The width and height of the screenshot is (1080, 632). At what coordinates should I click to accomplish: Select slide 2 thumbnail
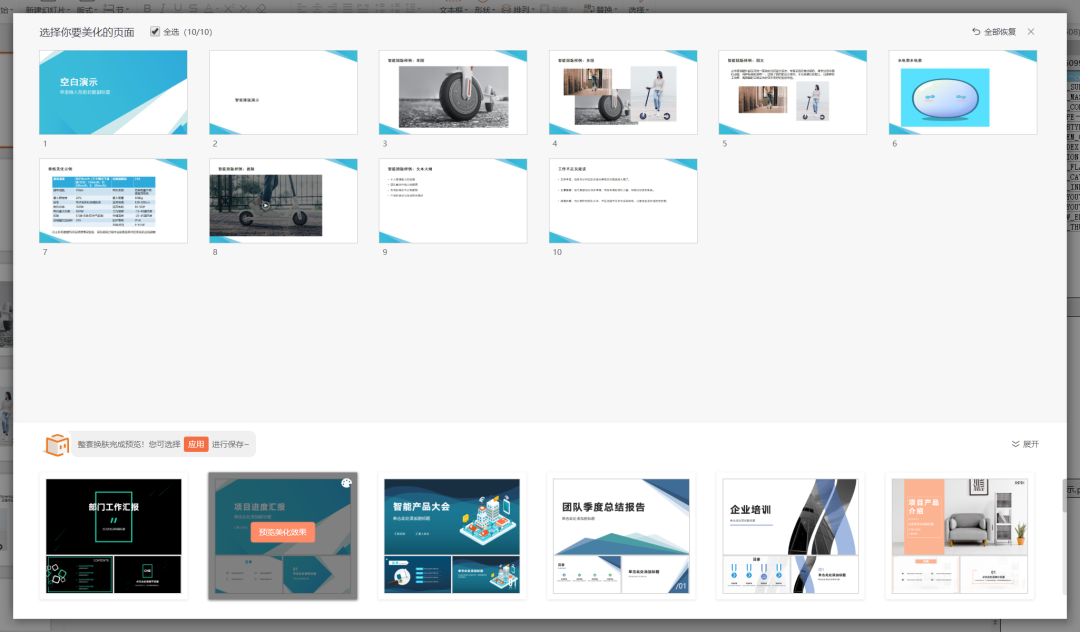[x=283, y=92]
